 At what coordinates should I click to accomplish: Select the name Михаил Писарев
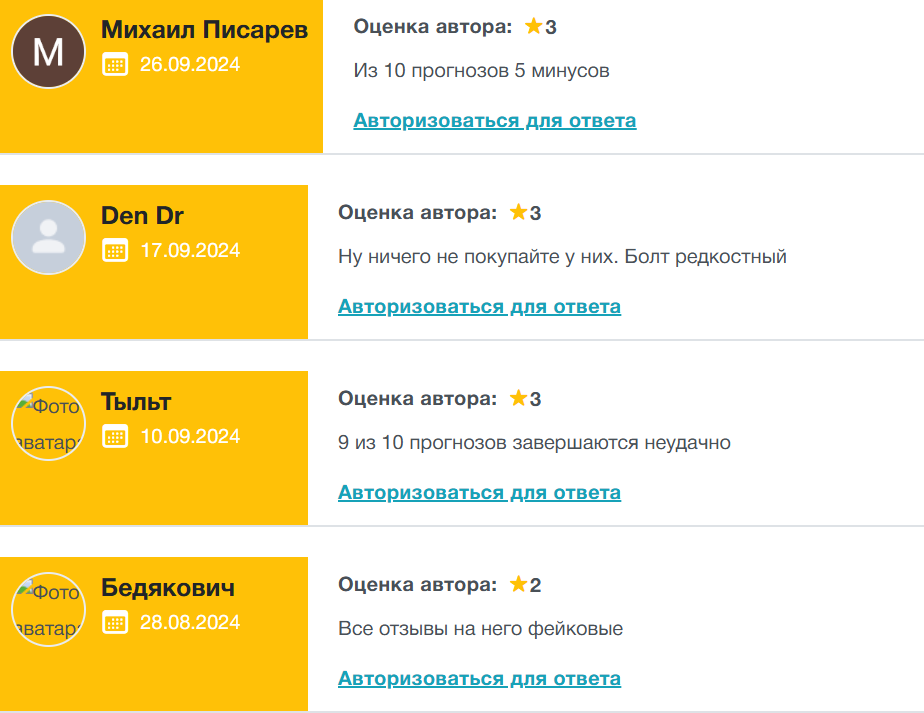[x=204, y=31]
